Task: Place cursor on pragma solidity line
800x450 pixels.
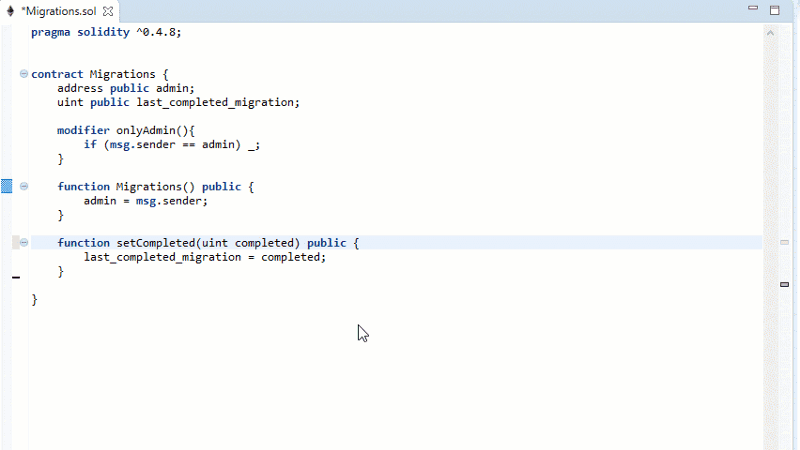Action: 106,32
